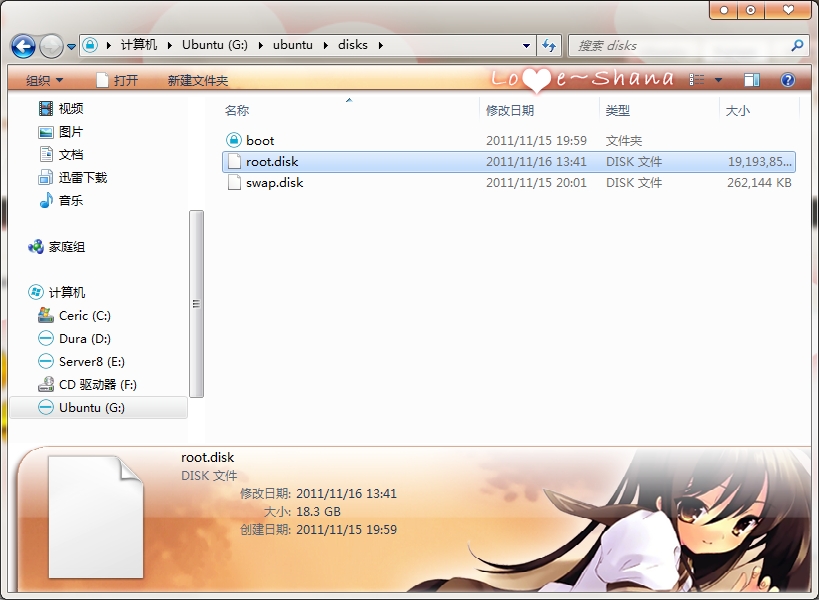The image size is (819, 600).
Task: Expand the disks breadcrumb arrow
Action: point(381,45)
